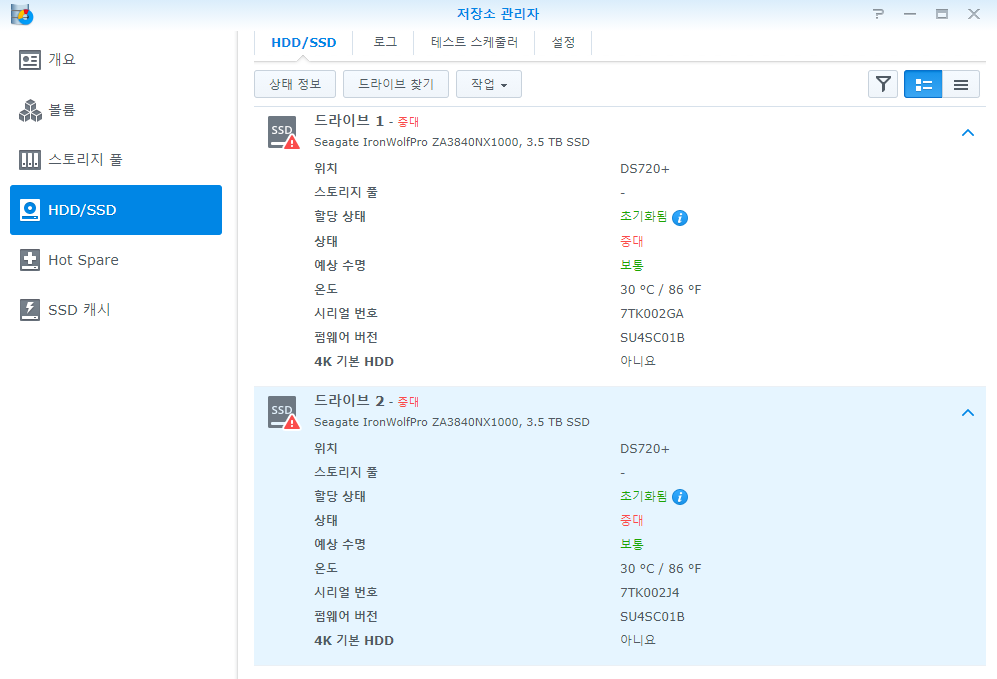Click the 상태 정보 button

294,84
